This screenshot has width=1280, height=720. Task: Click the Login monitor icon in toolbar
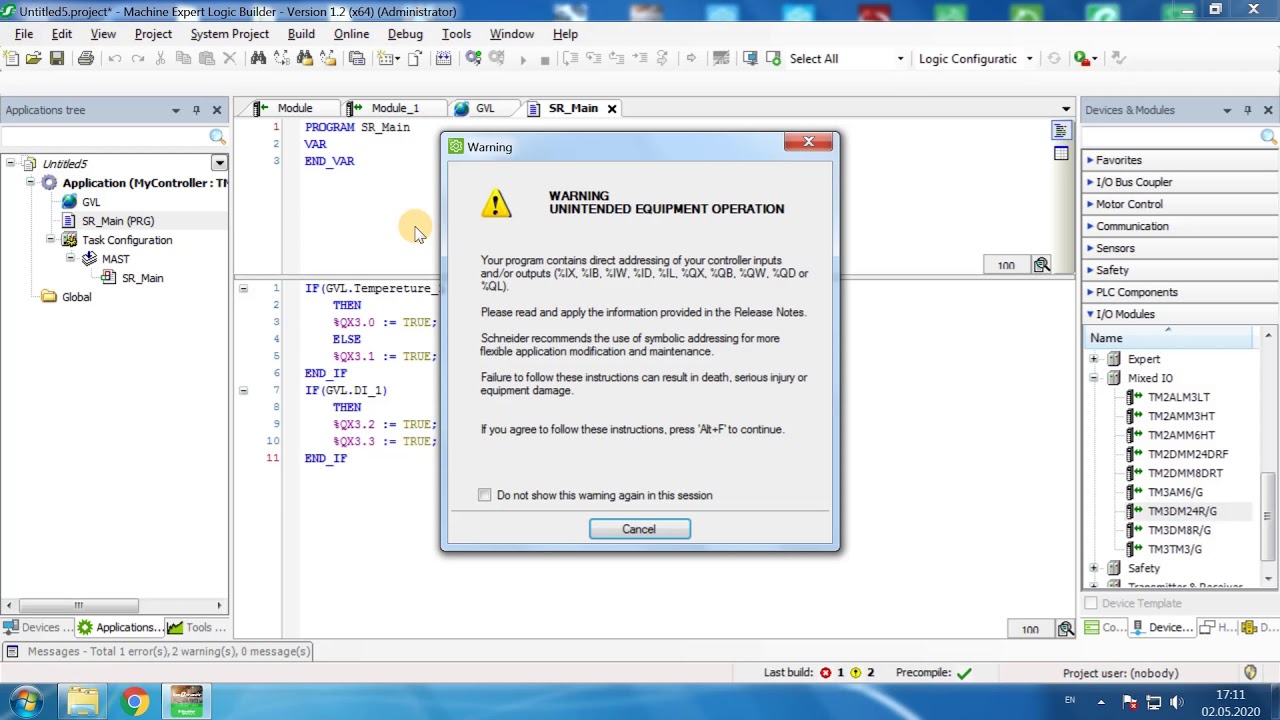click(x=750, y=59)
